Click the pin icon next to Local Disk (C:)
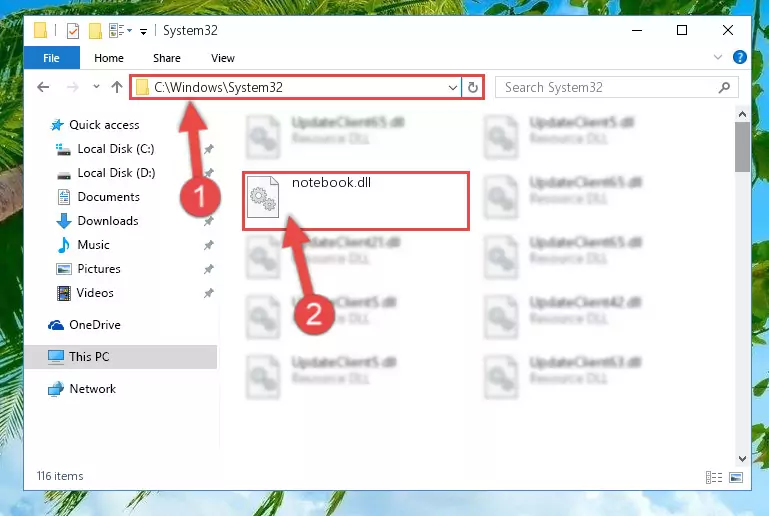Screen dimensions: 769x516 click(x=208, y=149)
